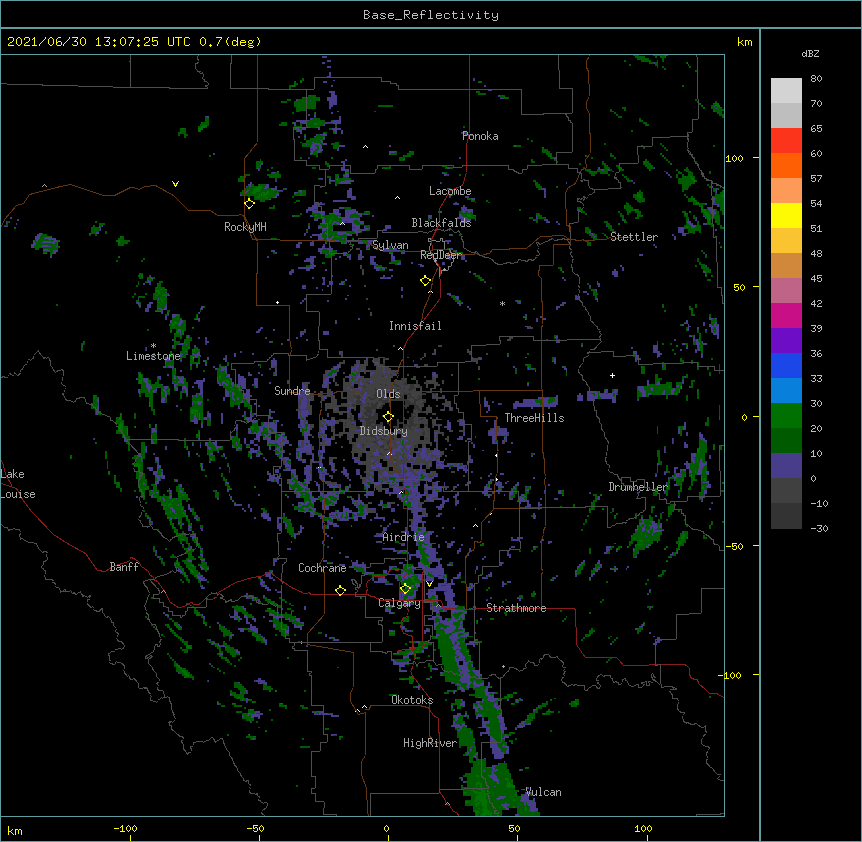Image resolution: width=862 pixels, height=842 pixels.
Task: Click the Lacombe town label
Action: [x=450, y=191]
